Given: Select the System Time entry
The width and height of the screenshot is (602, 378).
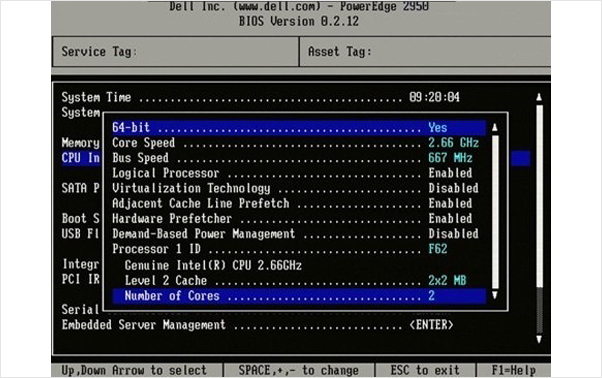Looking at the screenshot, I should (260, 97).
